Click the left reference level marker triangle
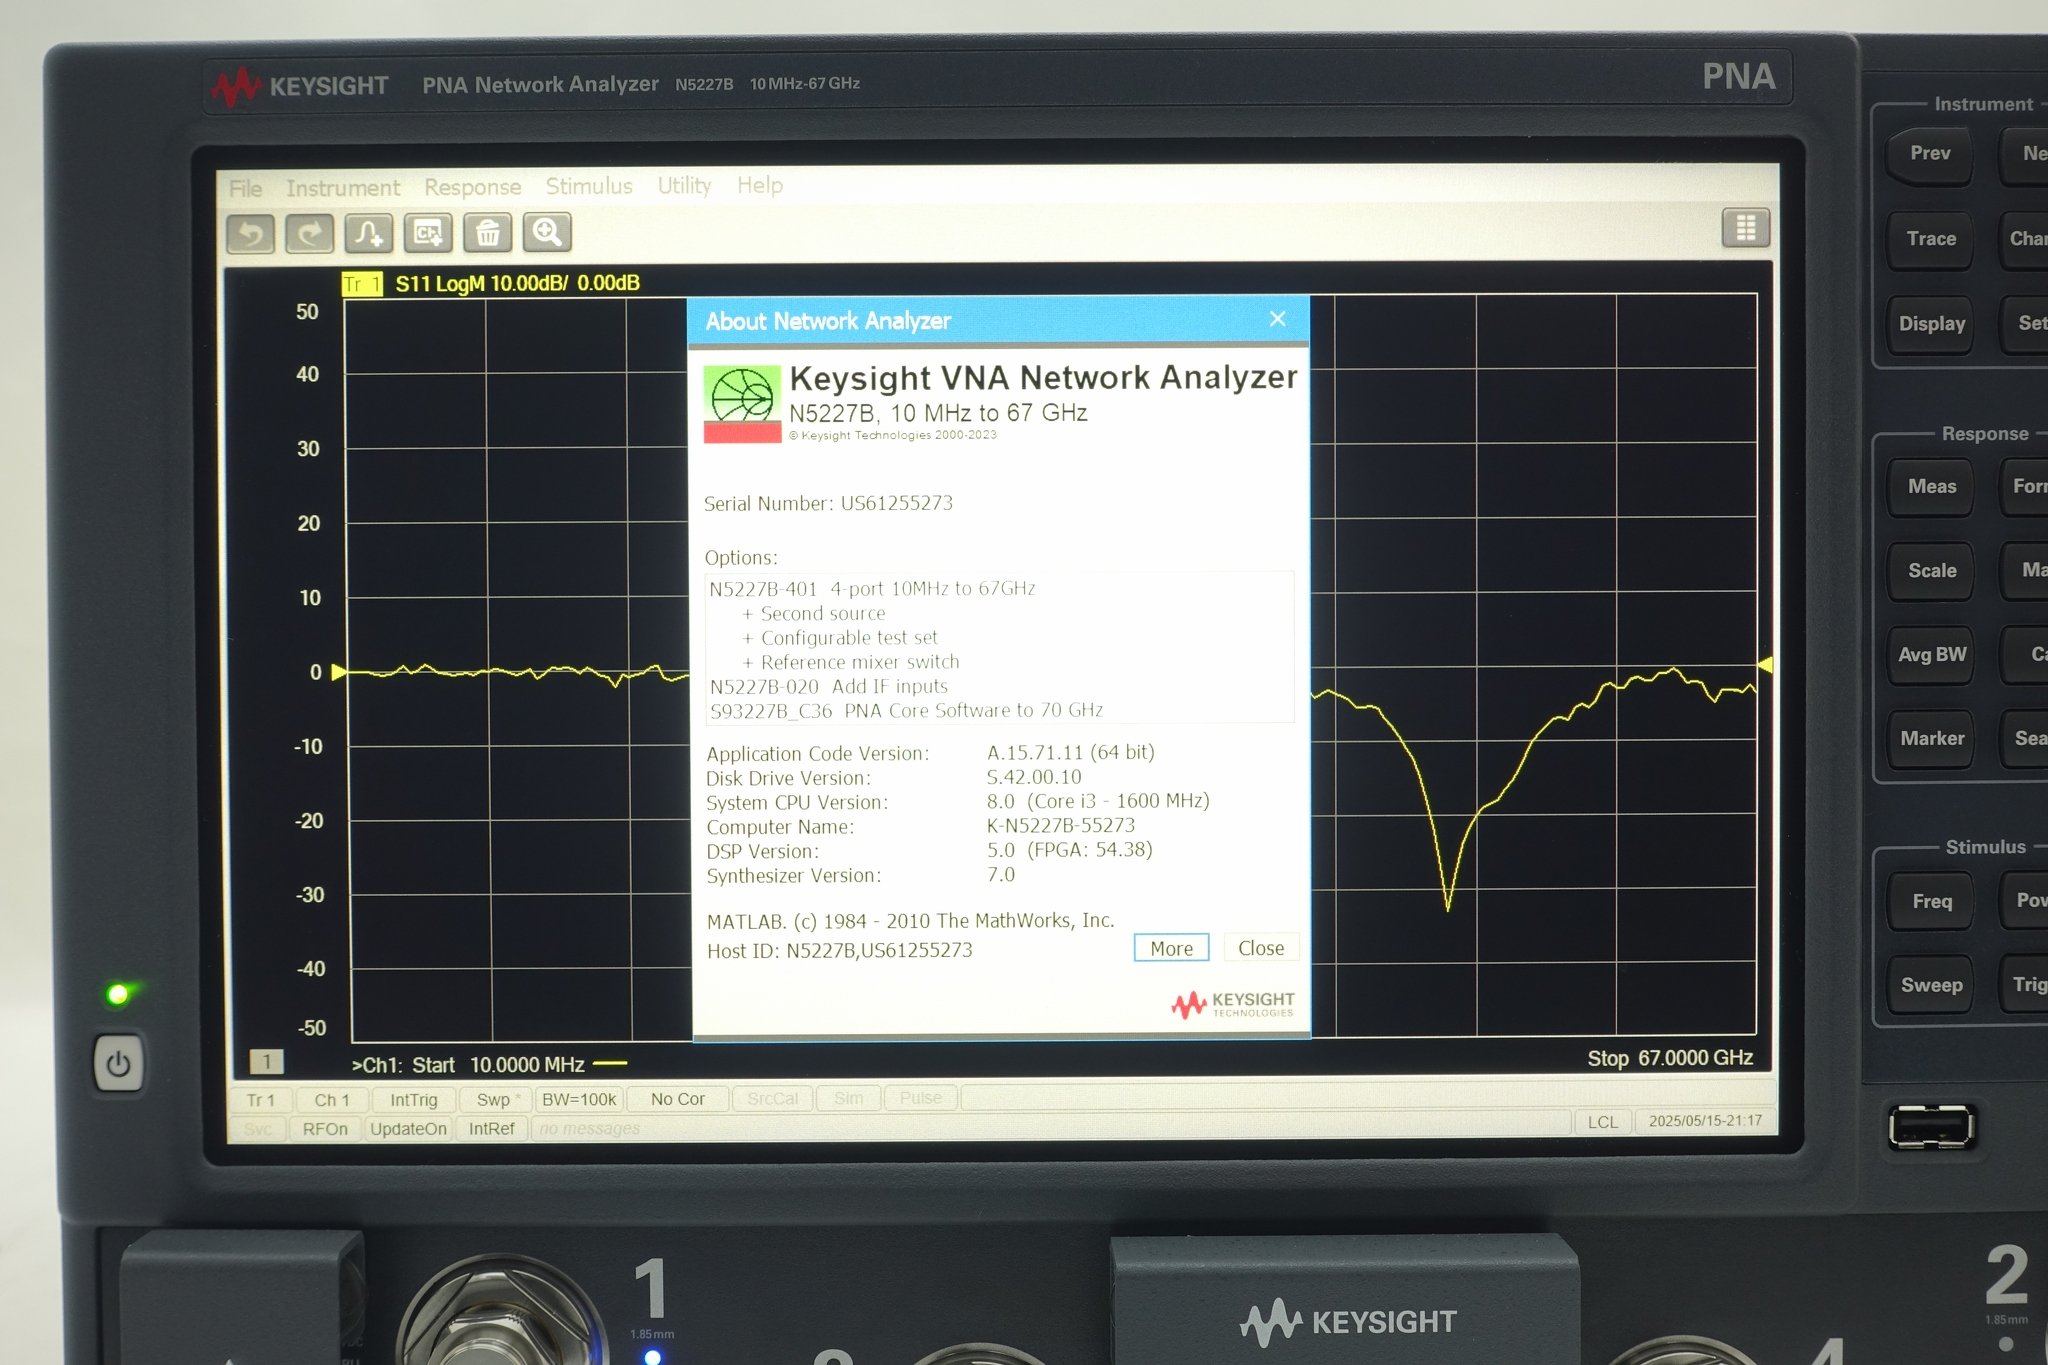2048x1365 pixels. [x=339, y=672]
